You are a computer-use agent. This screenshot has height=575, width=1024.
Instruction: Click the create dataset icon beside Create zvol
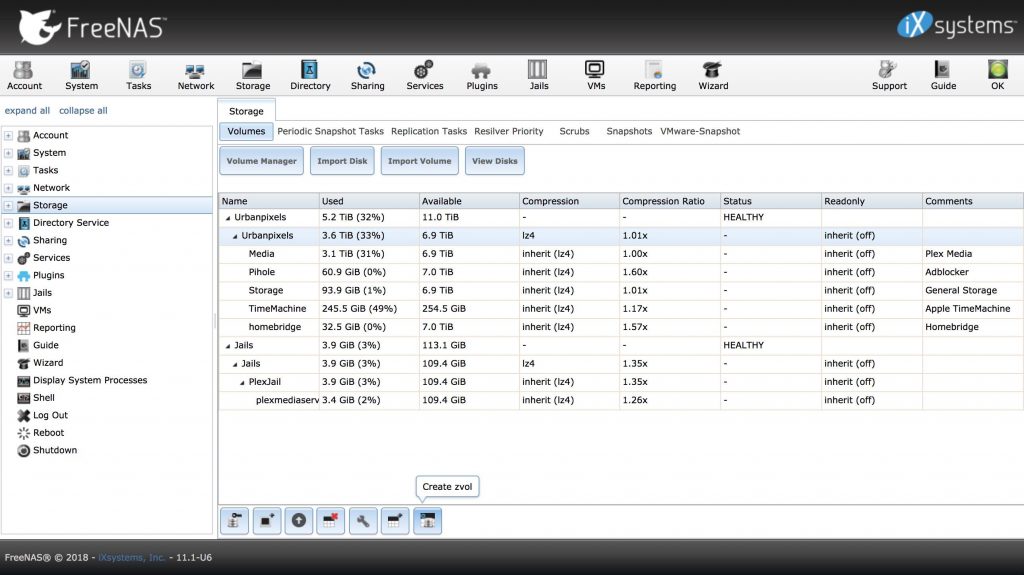click(x=395, y=521)
